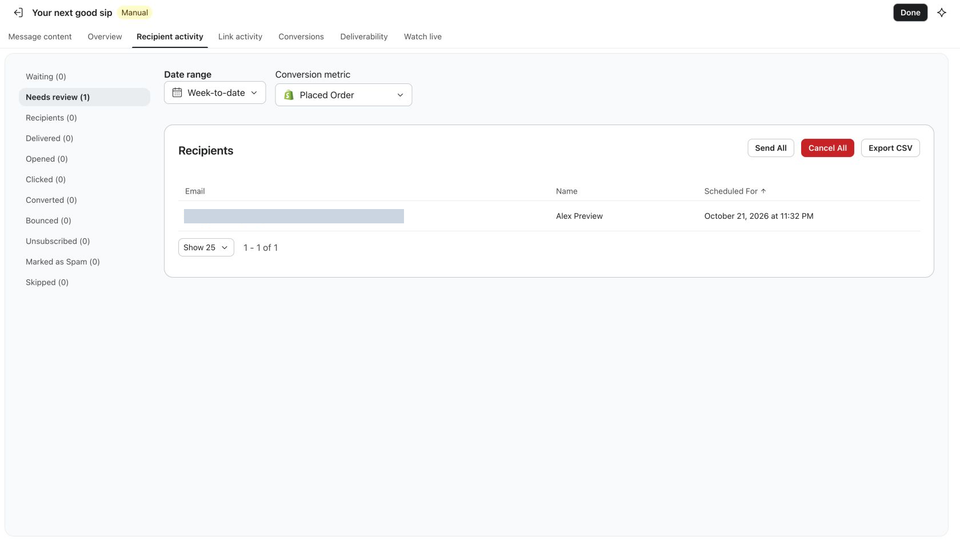The height and width of the screenshot is (541, 960).
Task: Click the Recipients table heading
Action: pyautogui.click(x=206, y=151)
